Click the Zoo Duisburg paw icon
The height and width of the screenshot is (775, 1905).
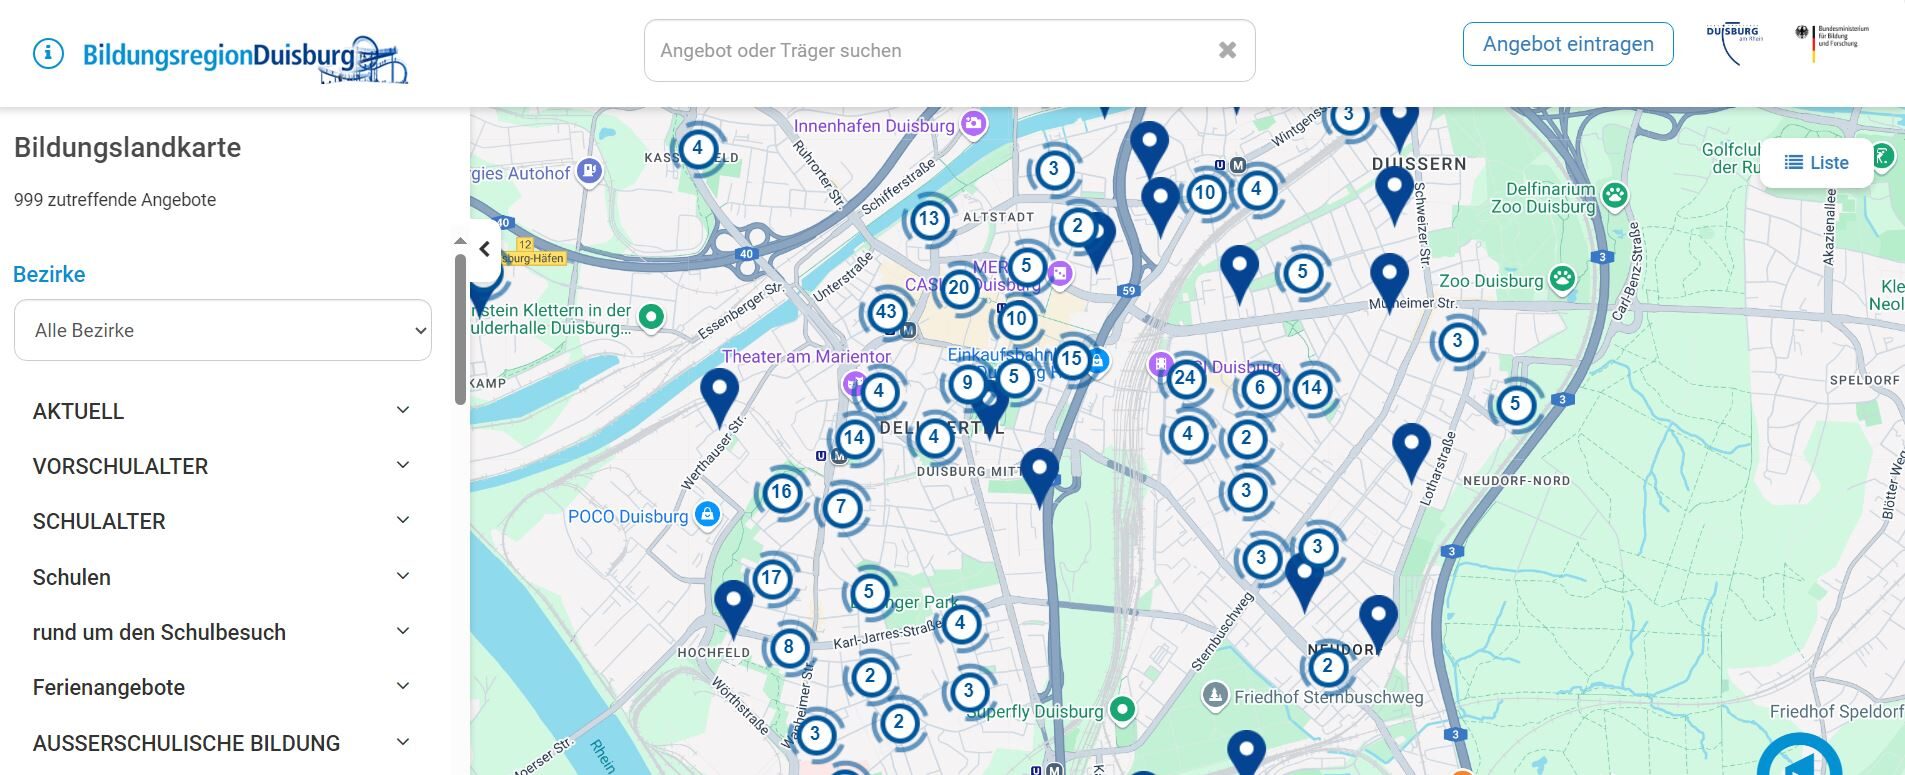click(x=1562, y=280)
